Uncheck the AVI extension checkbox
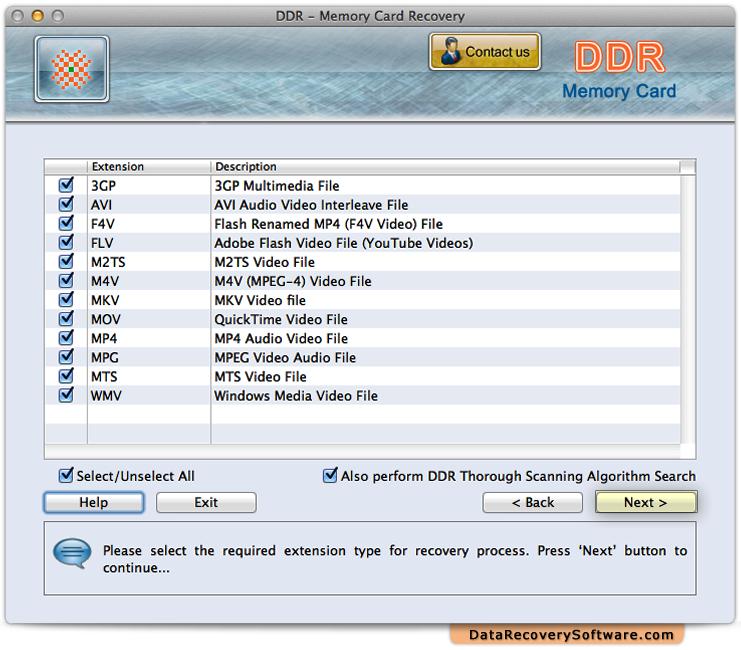The image size is (741, 650). (x=66, y=204)
